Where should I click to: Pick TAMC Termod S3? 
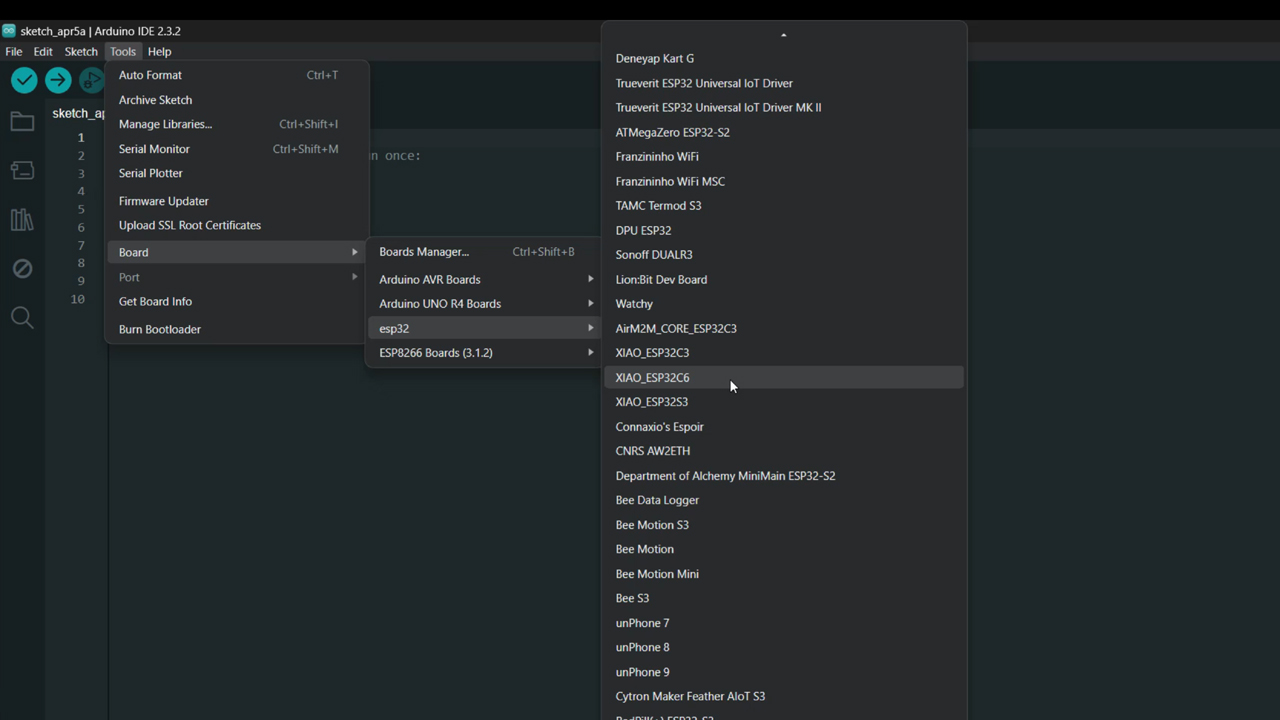(x=784, y=206)
